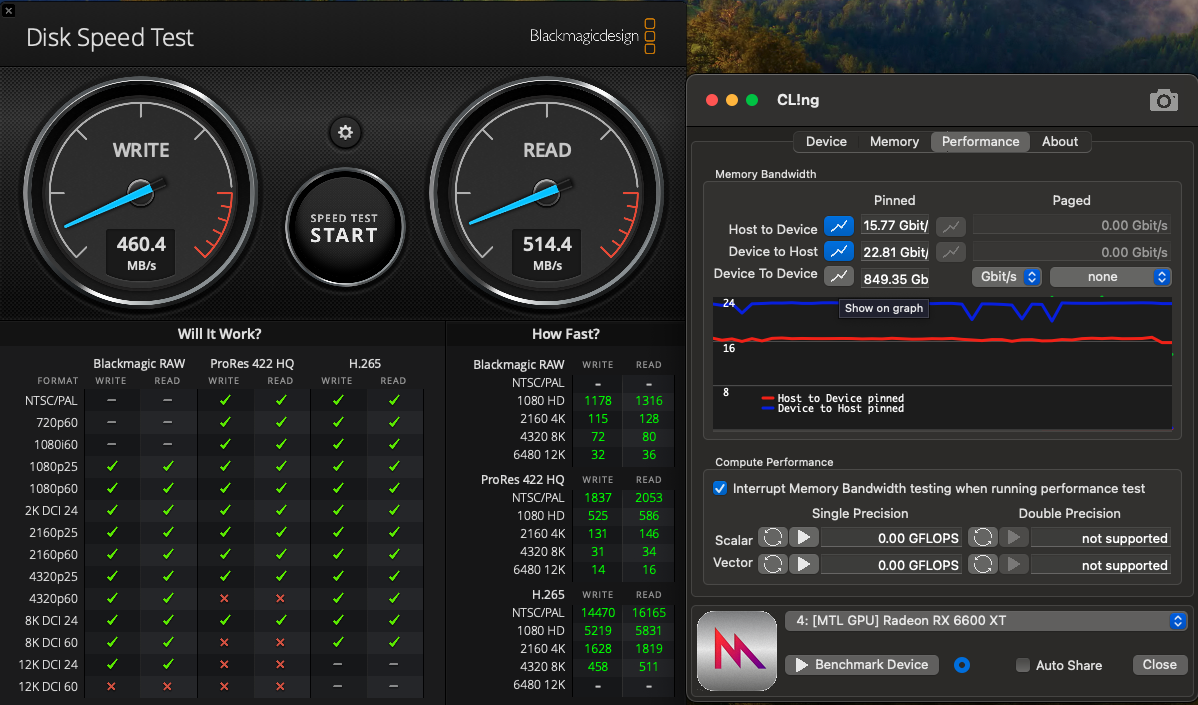The width and height of the screenshot is (1198, 705).
Task: Click the bandwidth graph area
Action: tap(942, 364)
